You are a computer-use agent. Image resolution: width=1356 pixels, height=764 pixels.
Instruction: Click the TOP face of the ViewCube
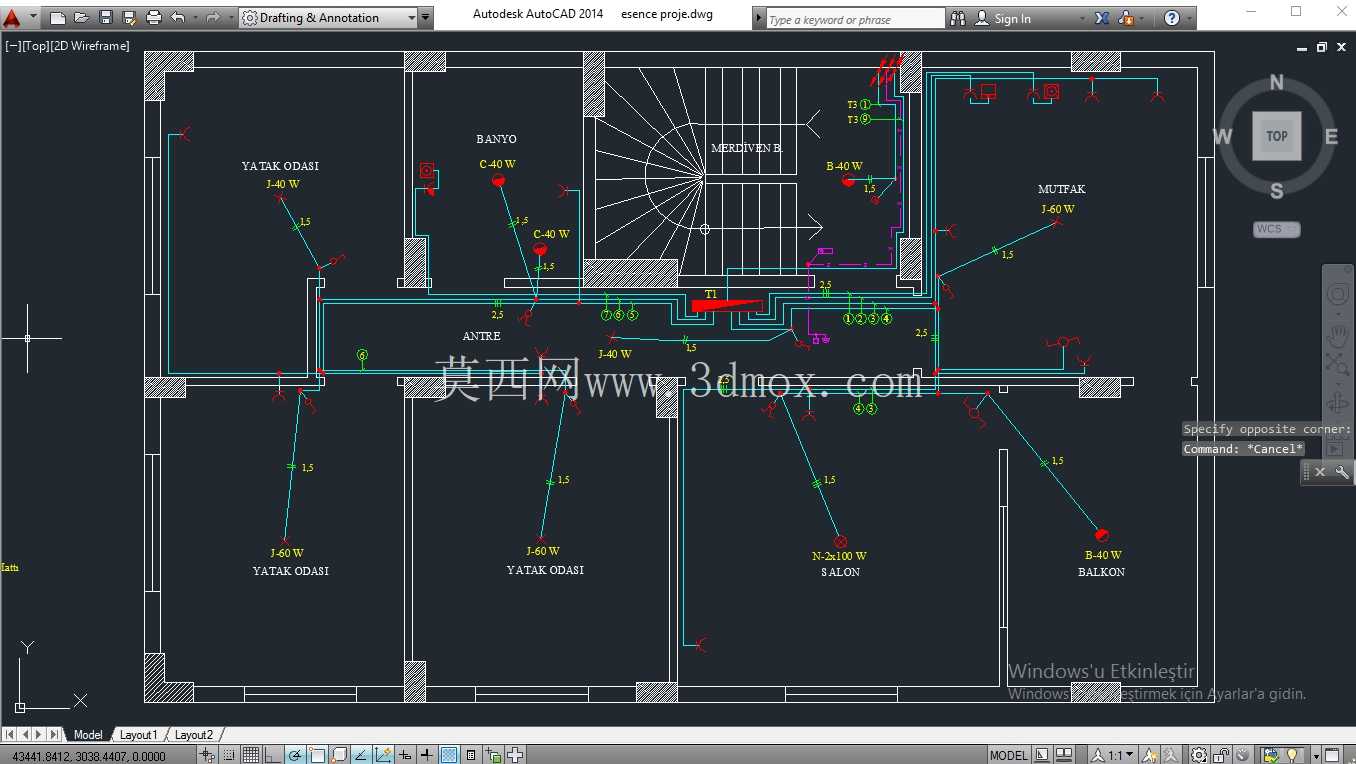pos(1277,136)
